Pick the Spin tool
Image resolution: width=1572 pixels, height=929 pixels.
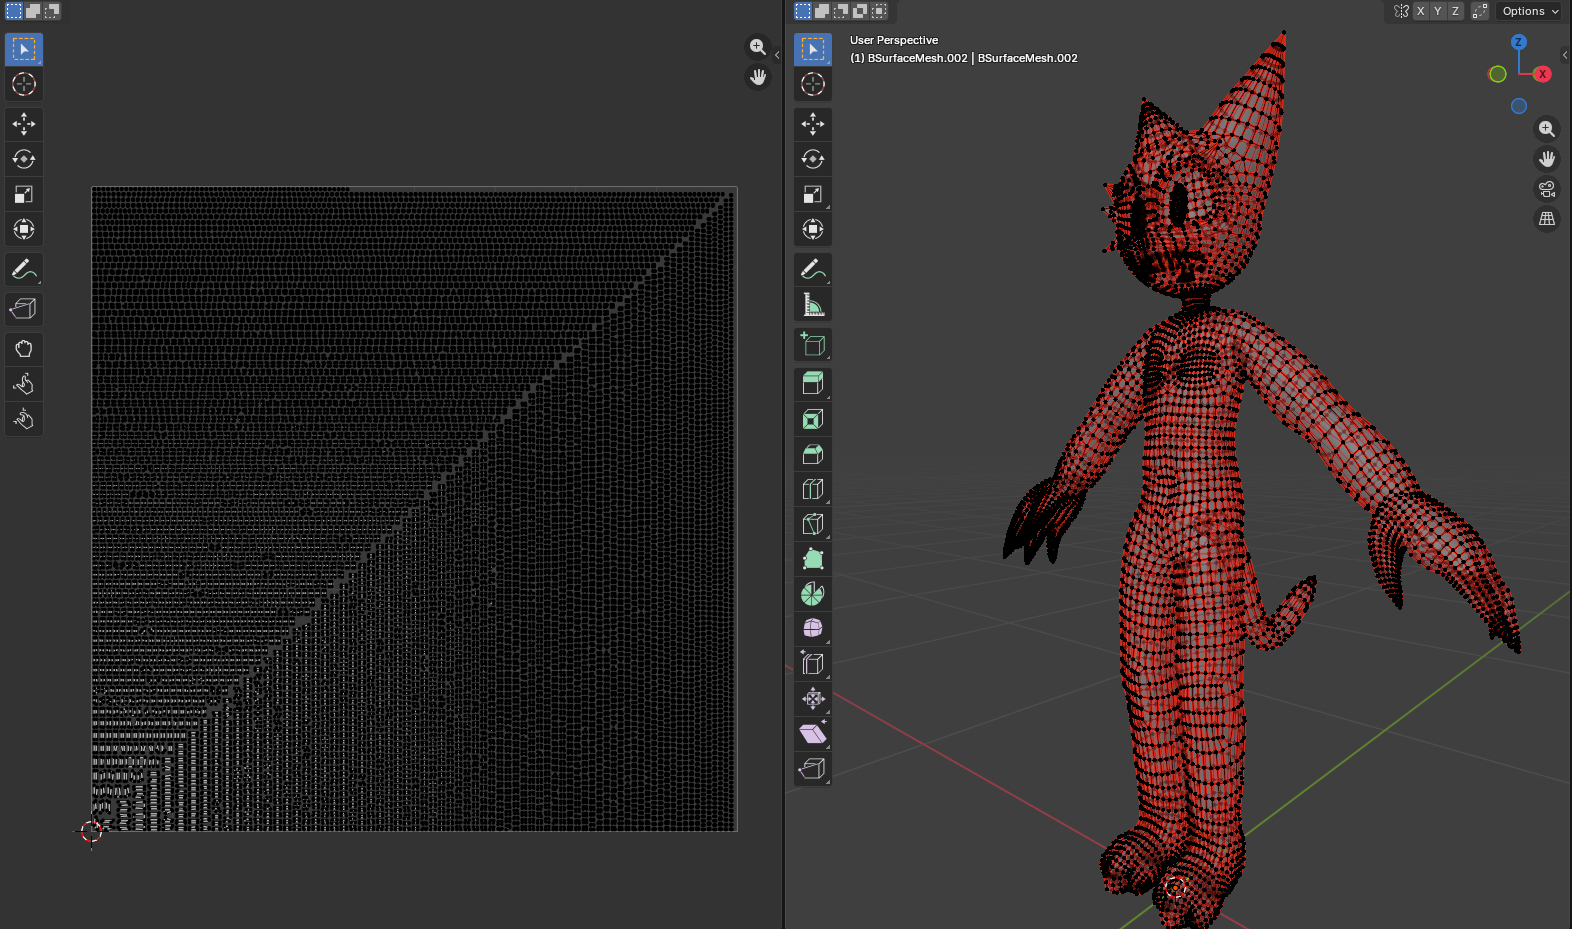[x=813, y=594]
